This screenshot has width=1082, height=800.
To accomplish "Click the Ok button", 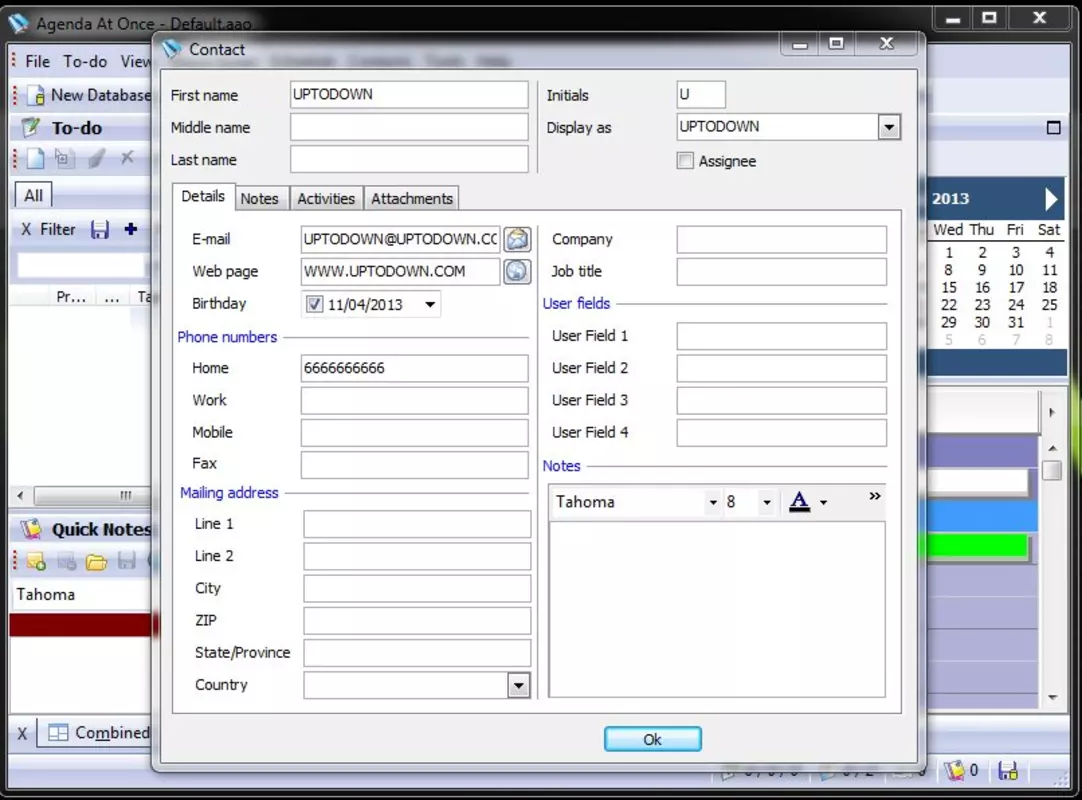I will pos(652,739).
